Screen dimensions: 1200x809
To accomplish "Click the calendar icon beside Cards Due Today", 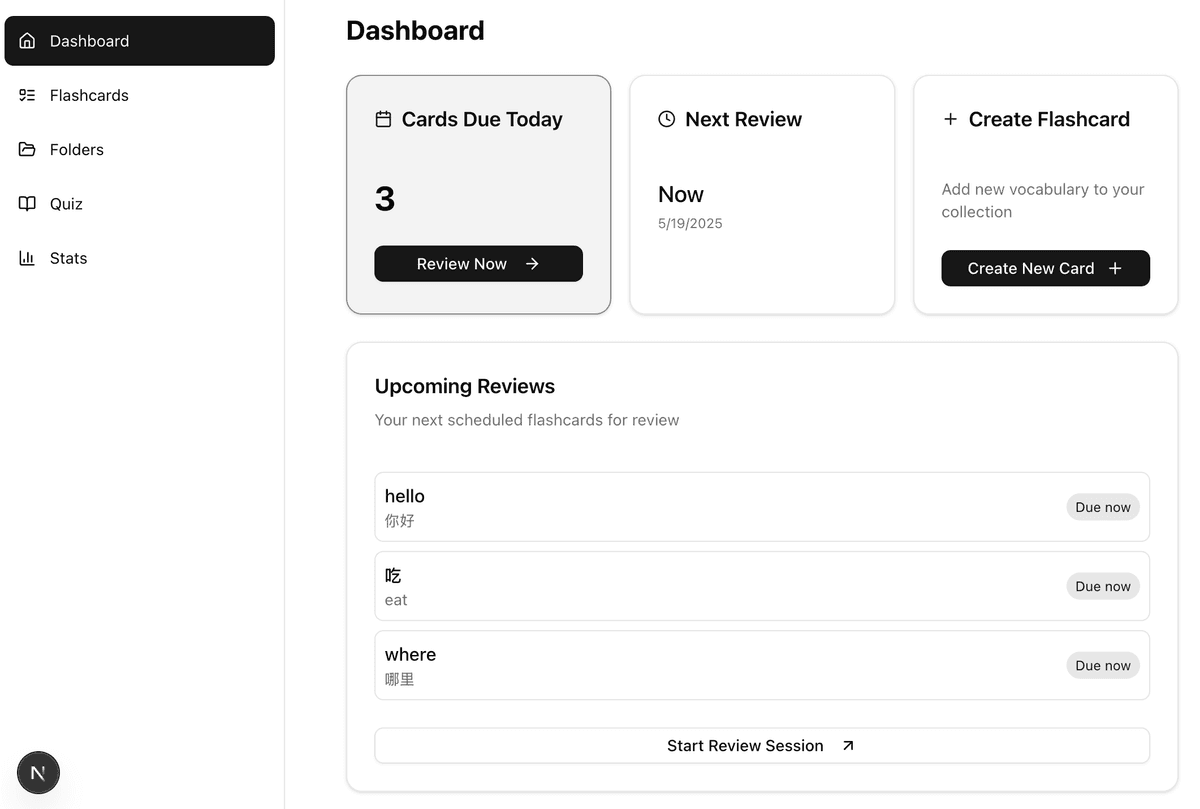I will pos(383,119).
